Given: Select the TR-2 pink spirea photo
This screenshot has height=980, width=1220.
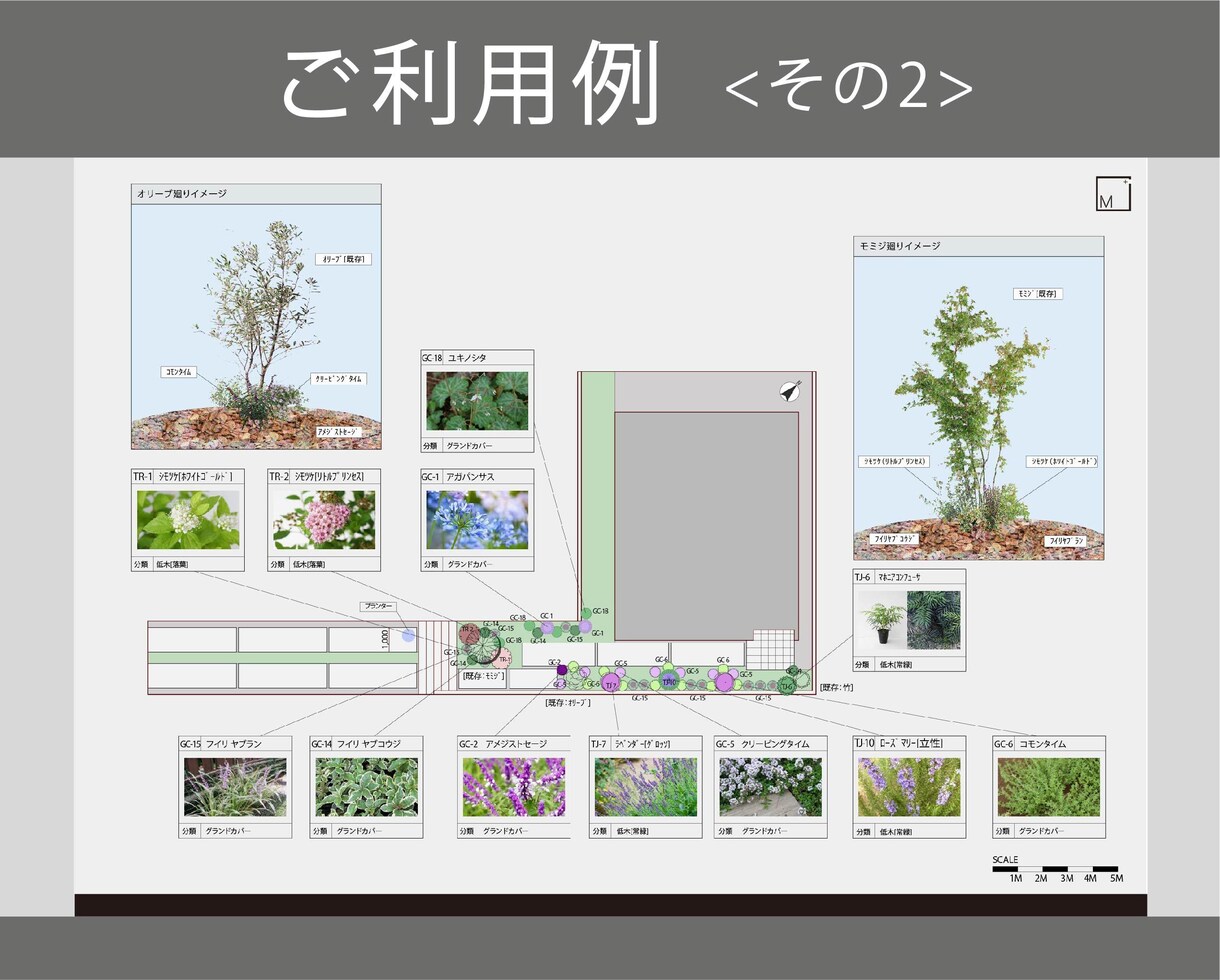Looking at the screenshot, I should coord(324,519).
